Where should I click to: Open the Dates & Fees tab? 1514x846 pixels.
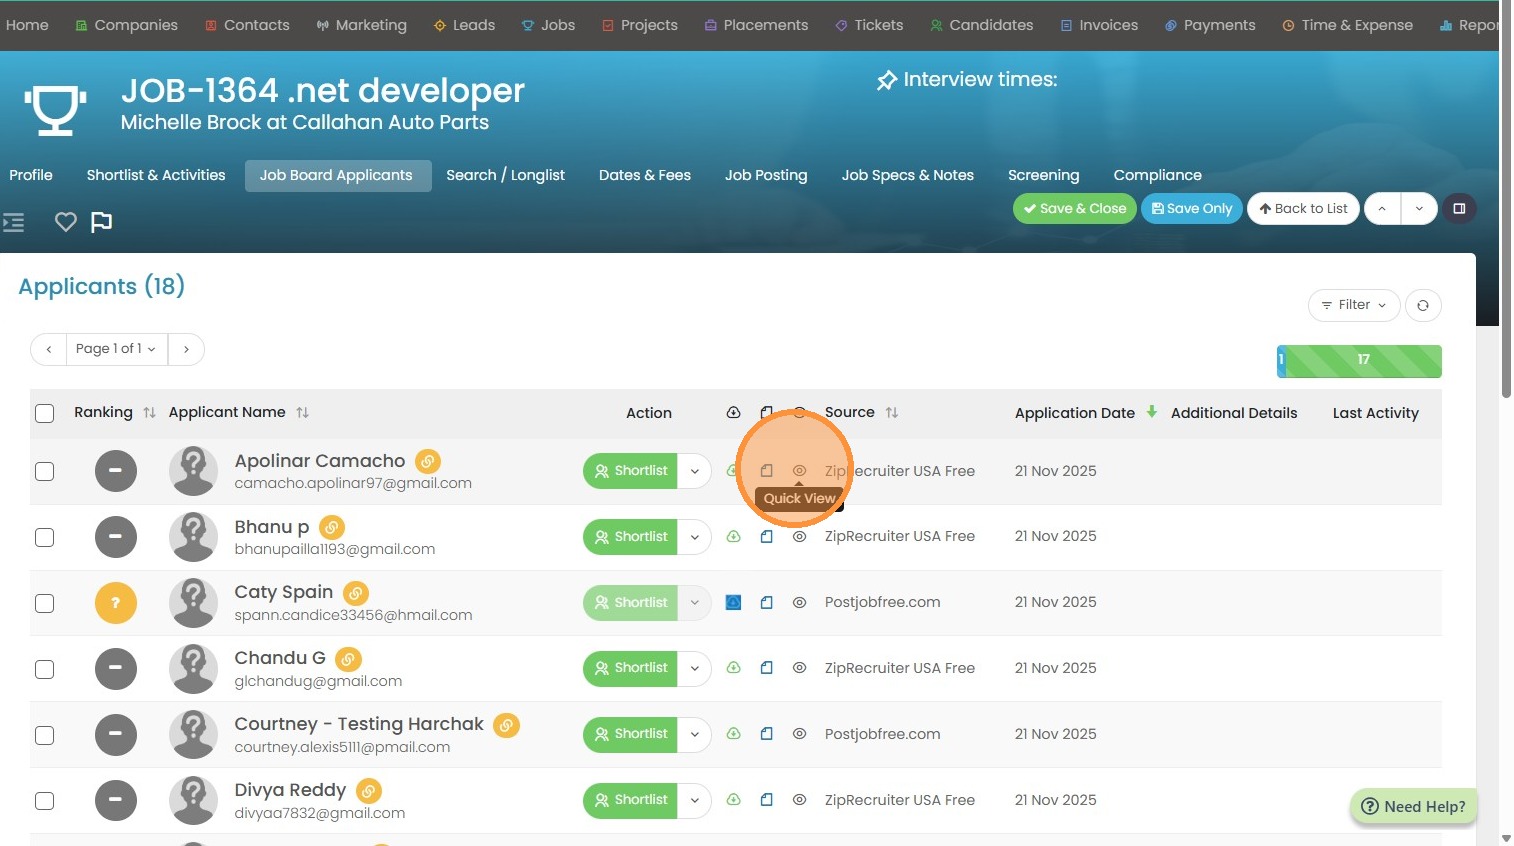point(645,175)
